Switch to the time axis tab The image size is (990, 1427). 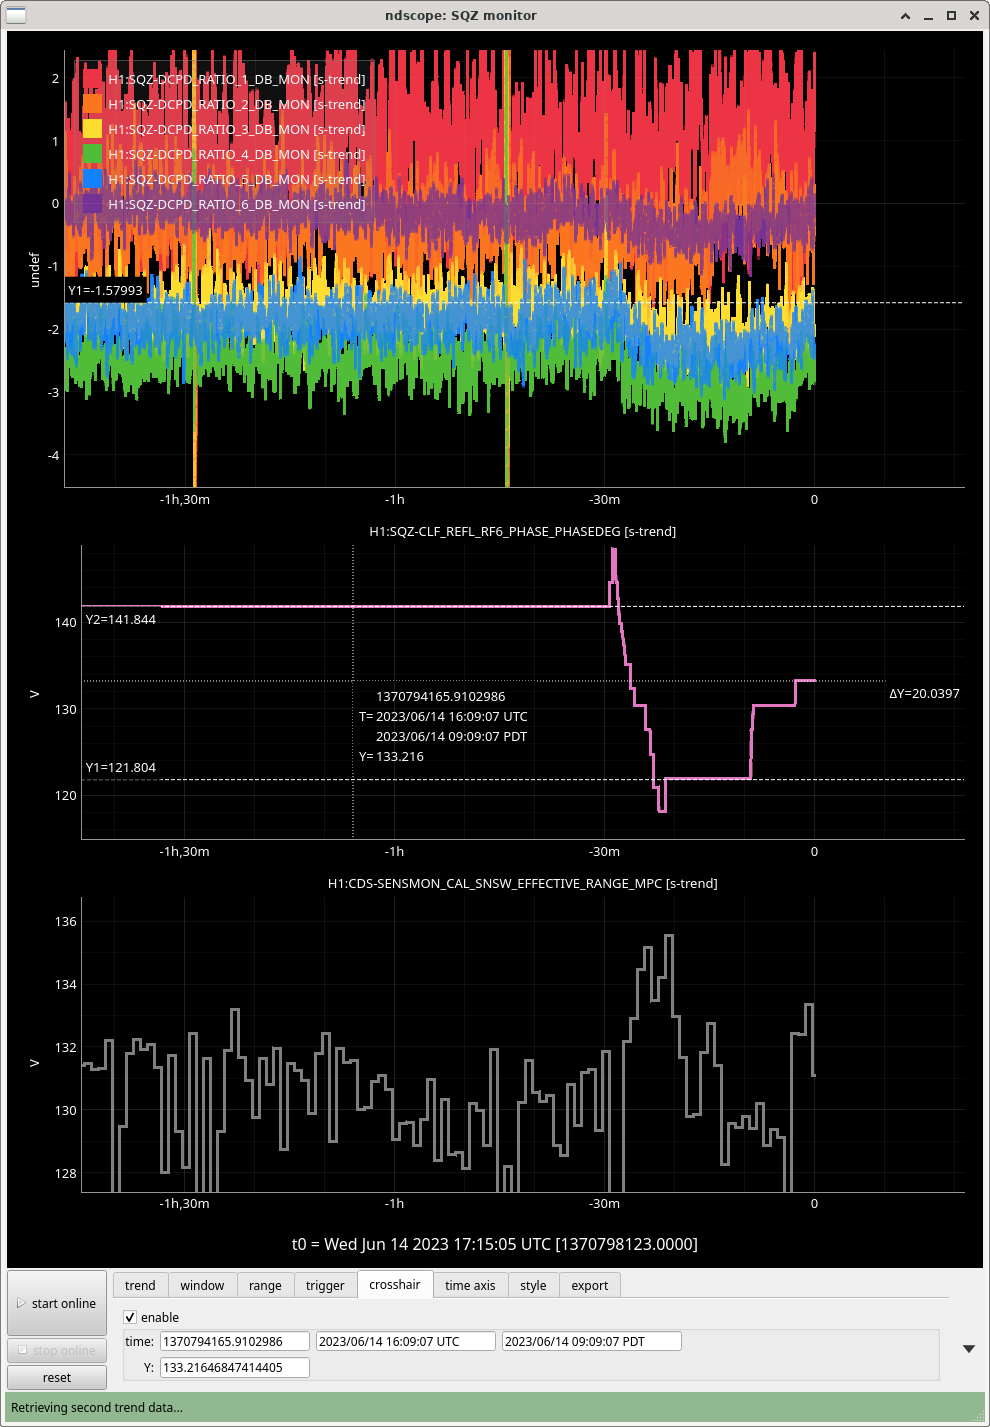pos(470,1285)
